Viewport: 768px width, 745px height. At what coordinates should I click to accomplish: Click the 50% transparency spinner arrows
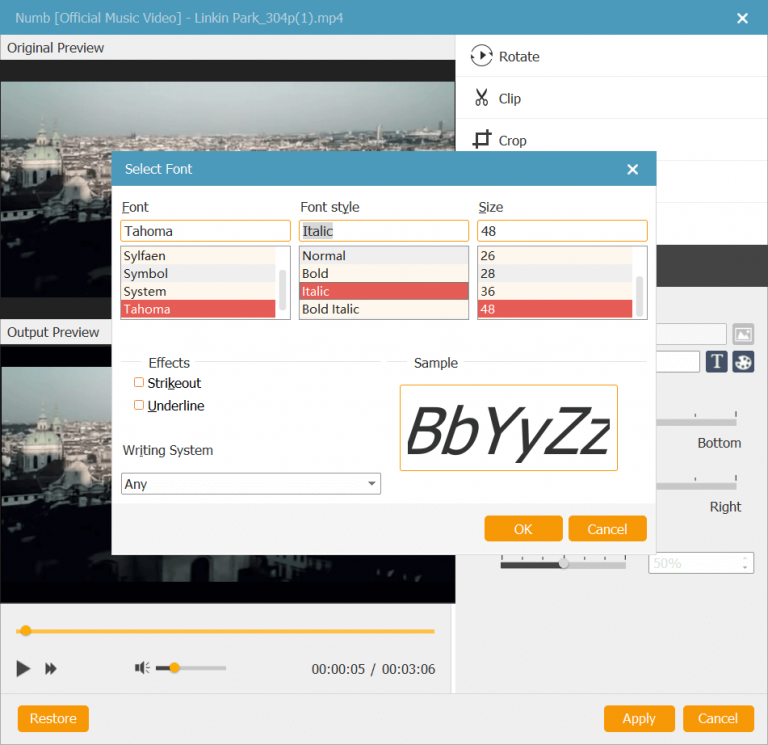pos(744,563)
